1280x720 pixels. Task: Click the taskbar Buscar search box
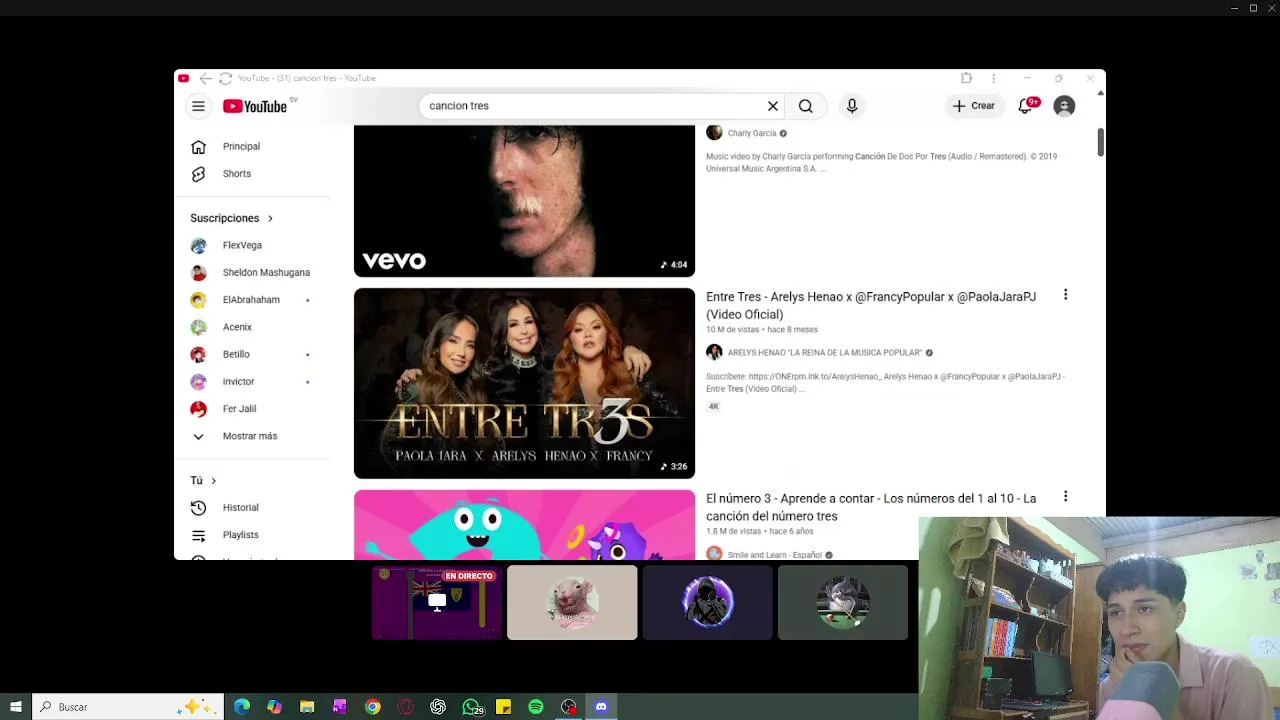(x=127, y=707)
